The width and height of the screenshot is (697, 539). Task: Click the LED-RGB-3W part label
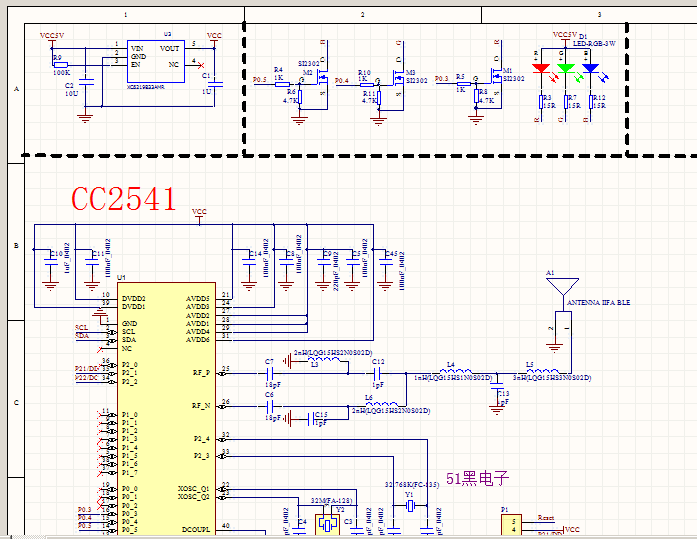(594, 44)
